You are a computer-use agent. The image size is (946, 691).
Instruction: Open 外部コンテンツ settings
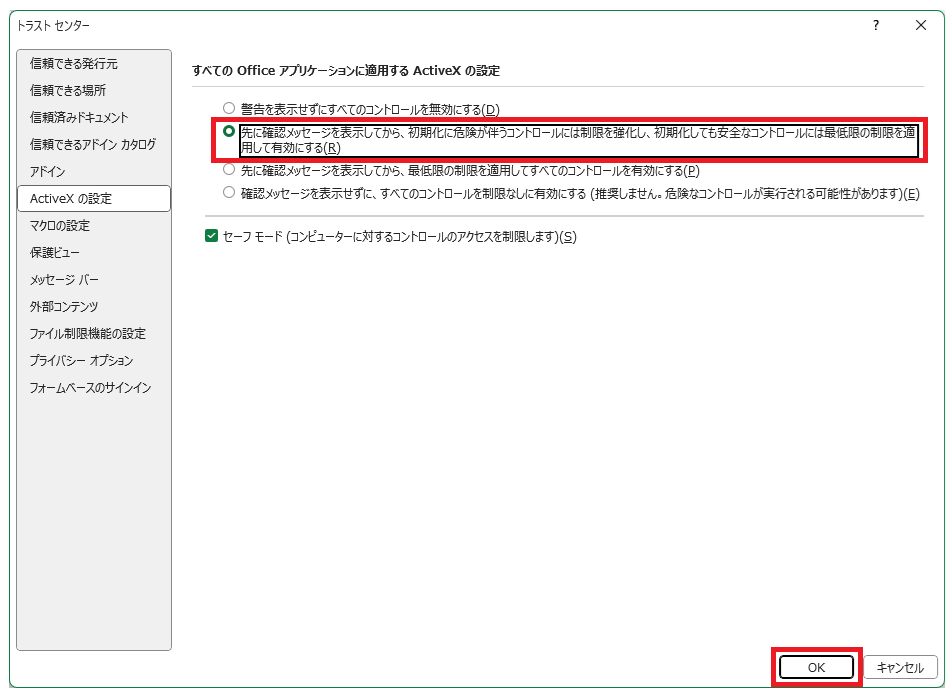click(x=64, y=307)
